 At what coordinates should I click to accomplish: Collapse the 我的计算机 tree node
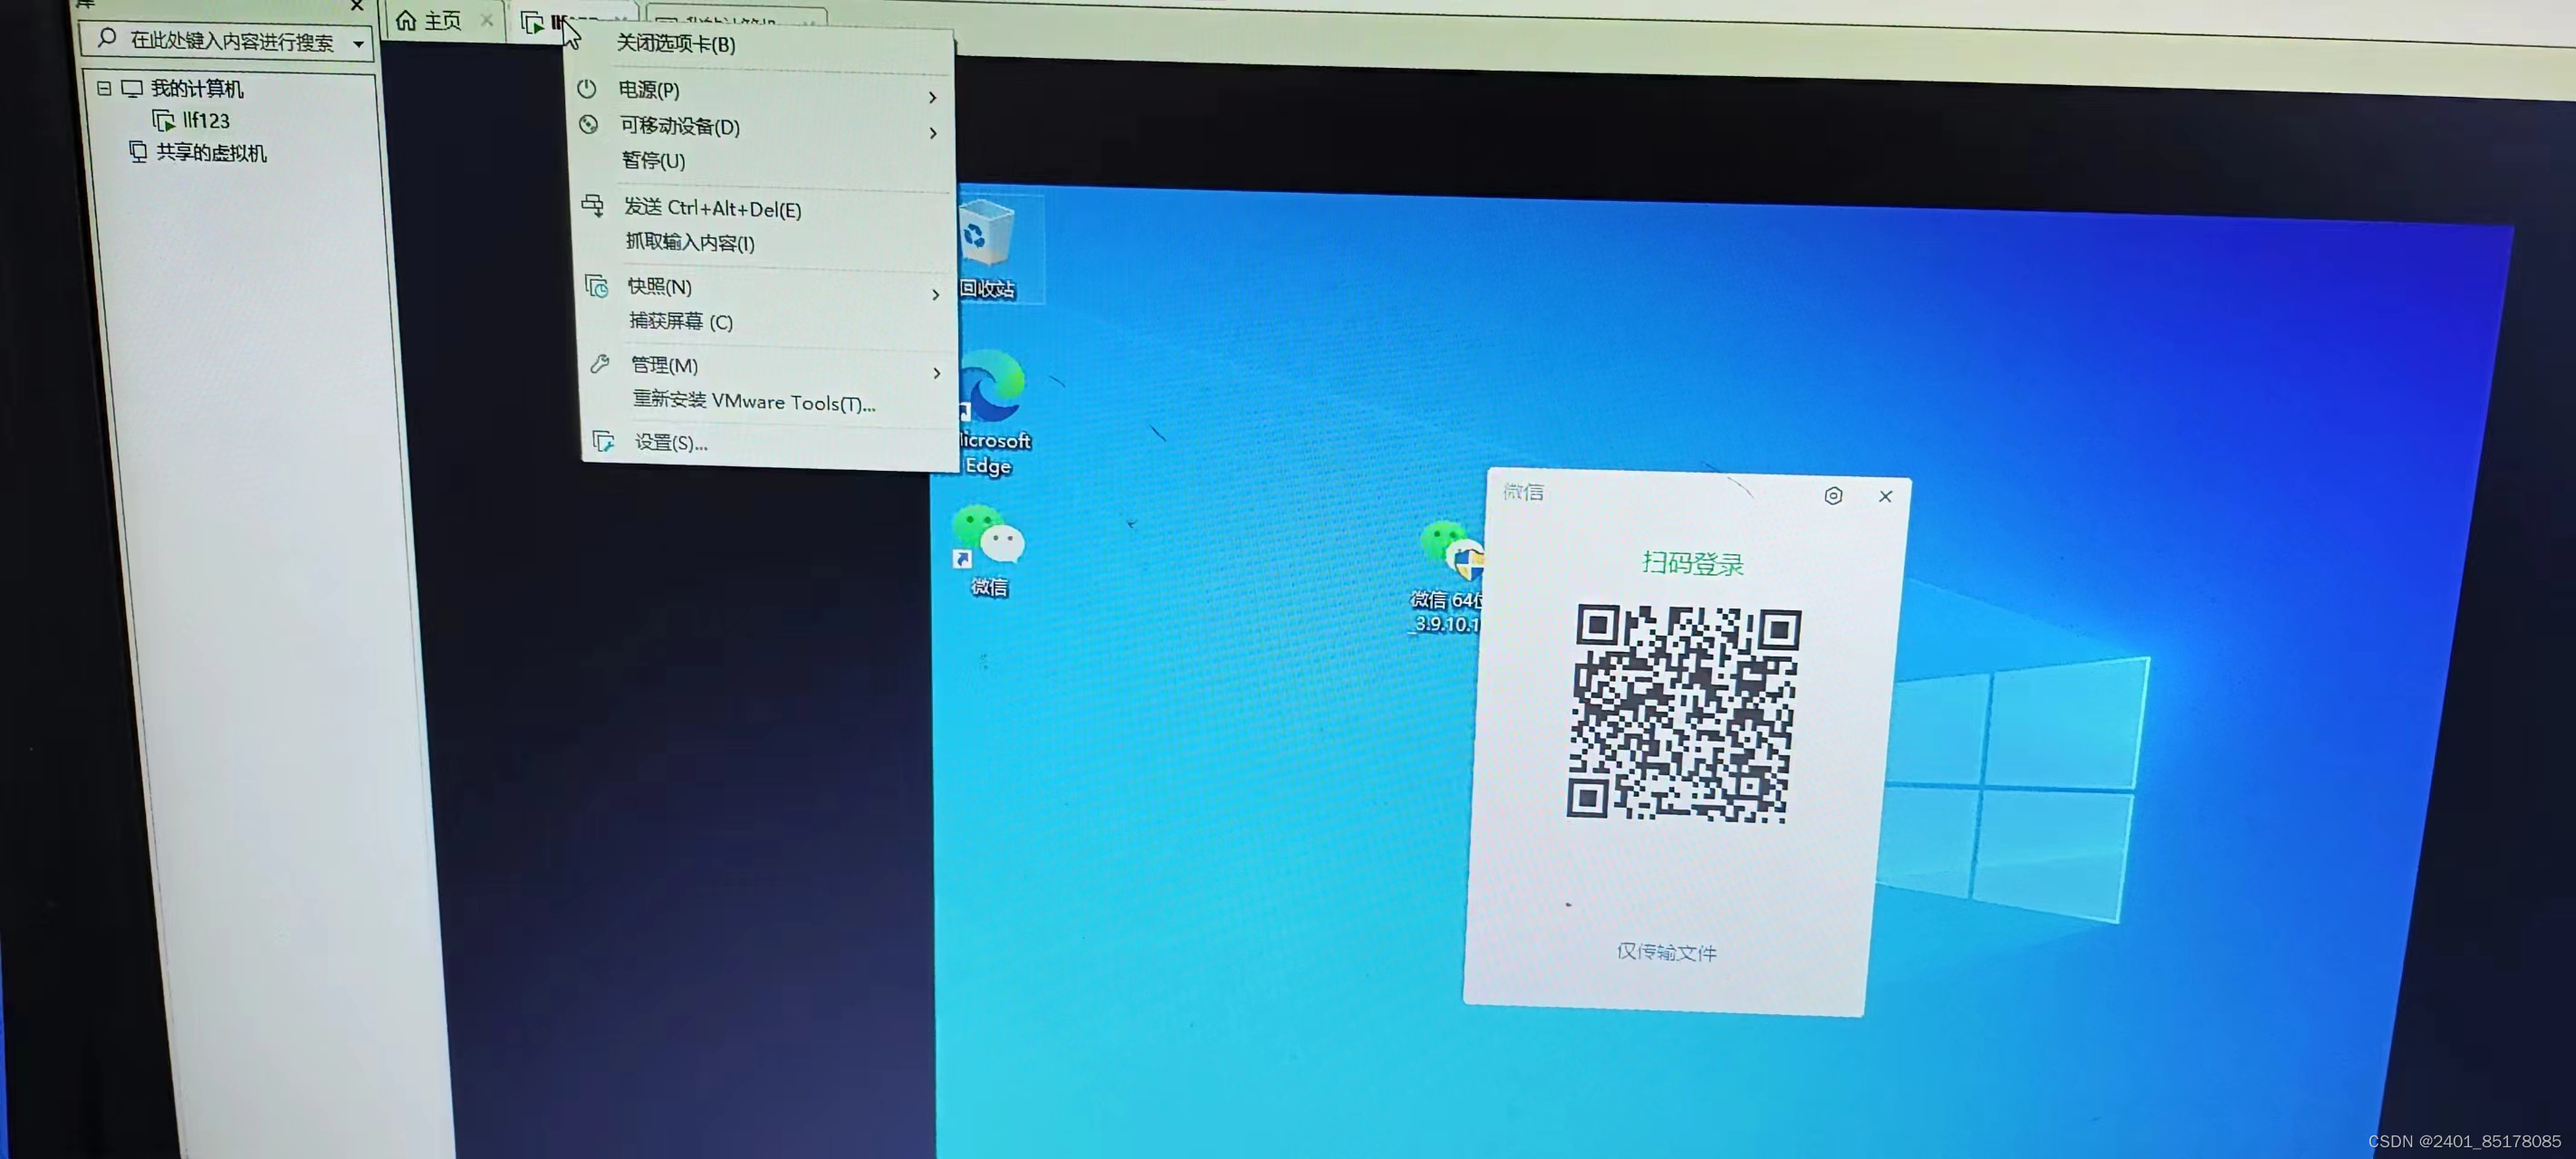[104, 88]
